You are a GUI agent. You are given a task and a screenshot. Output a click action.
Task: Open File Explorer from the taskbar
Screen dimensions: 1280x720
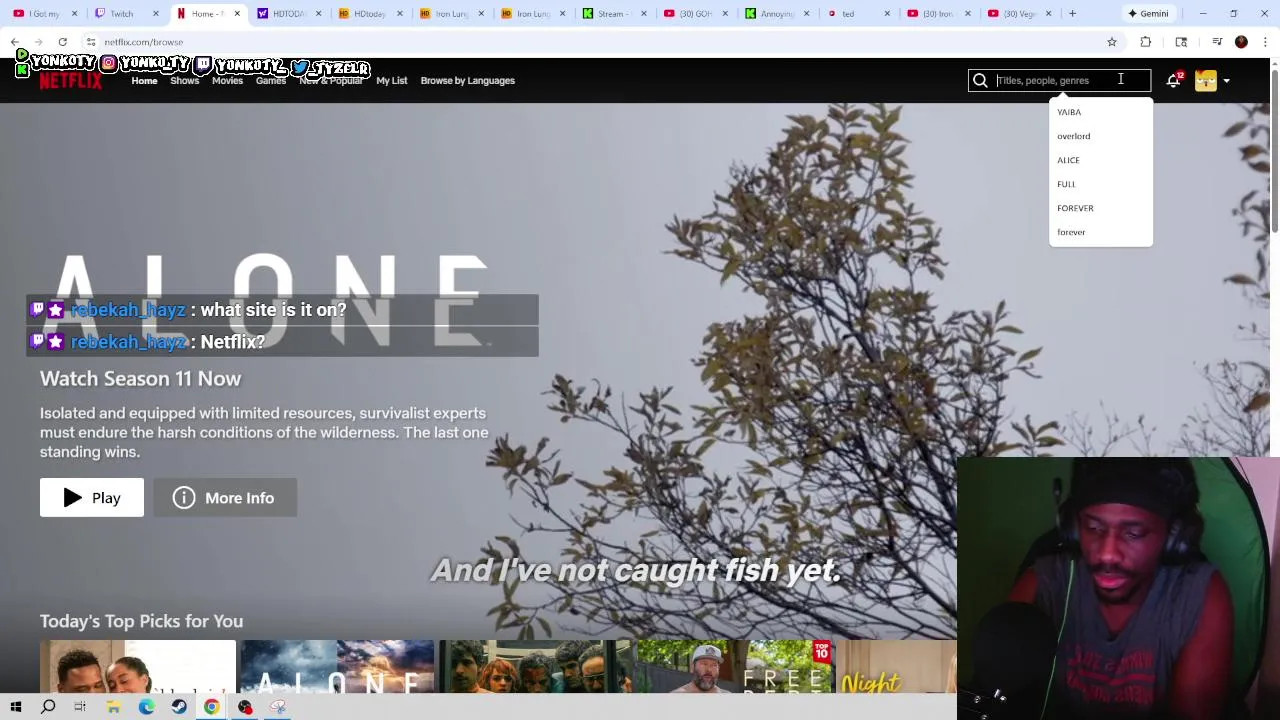click(113, 707)
